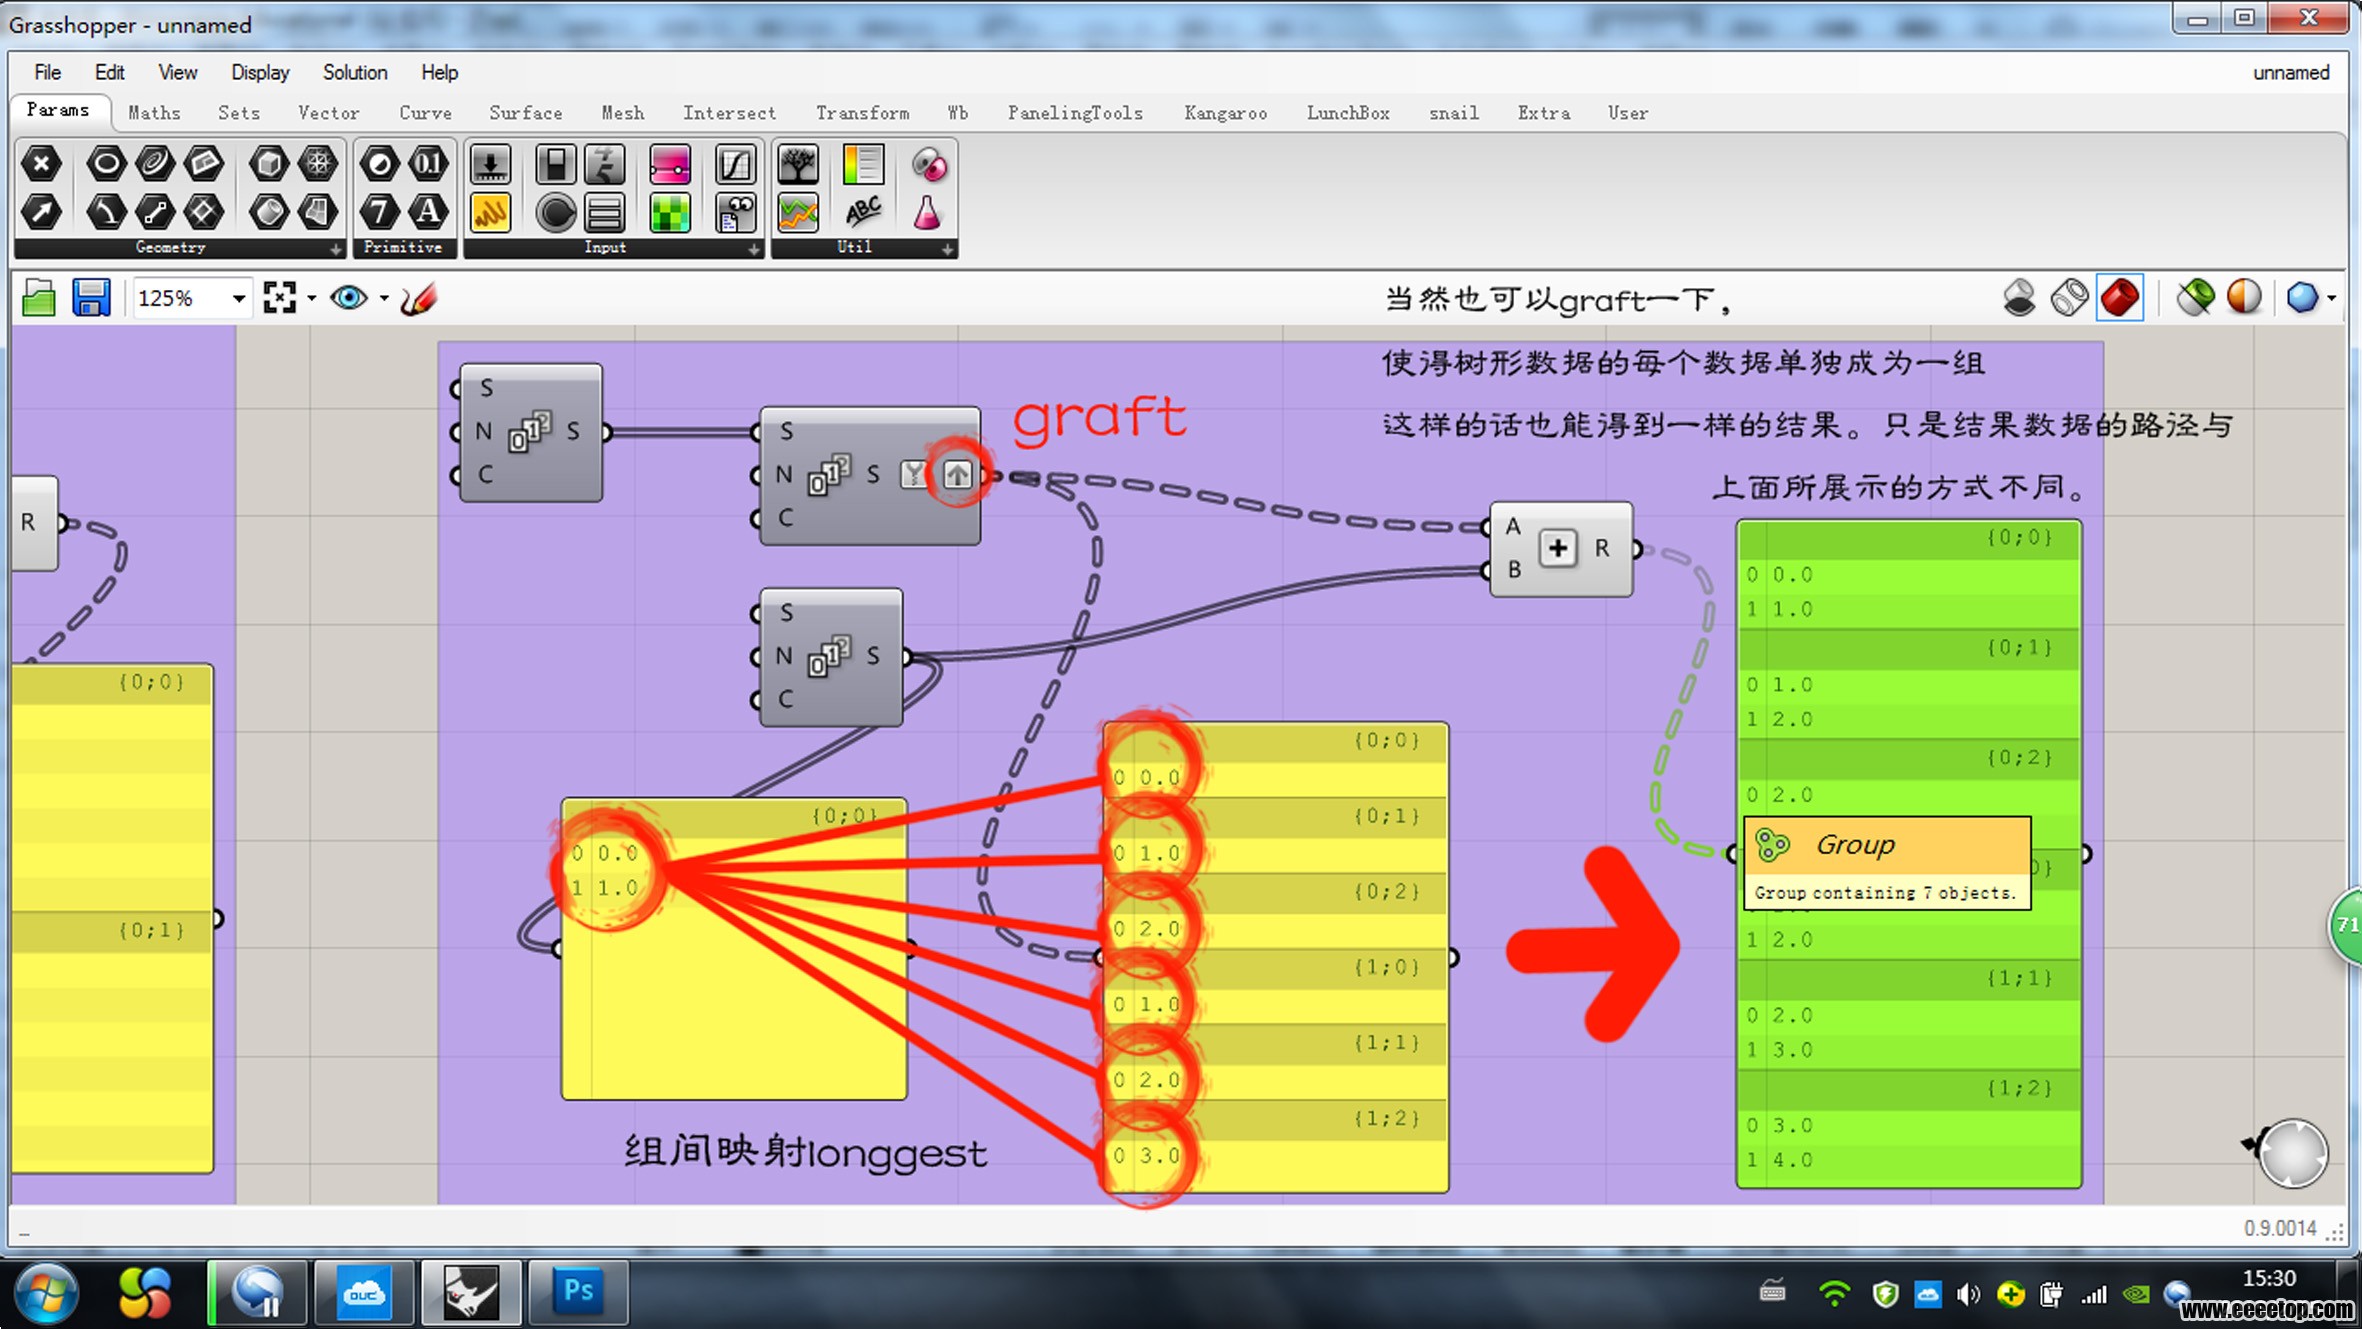Select the Circle parameter icon

click(x=106, y=163)
